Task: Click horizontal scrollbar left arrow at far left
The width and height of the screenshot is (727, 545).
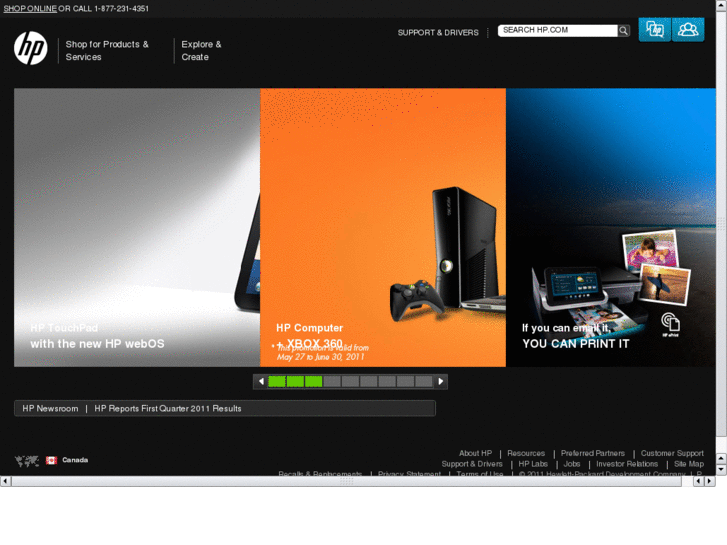Action: (x=5, y=481)
